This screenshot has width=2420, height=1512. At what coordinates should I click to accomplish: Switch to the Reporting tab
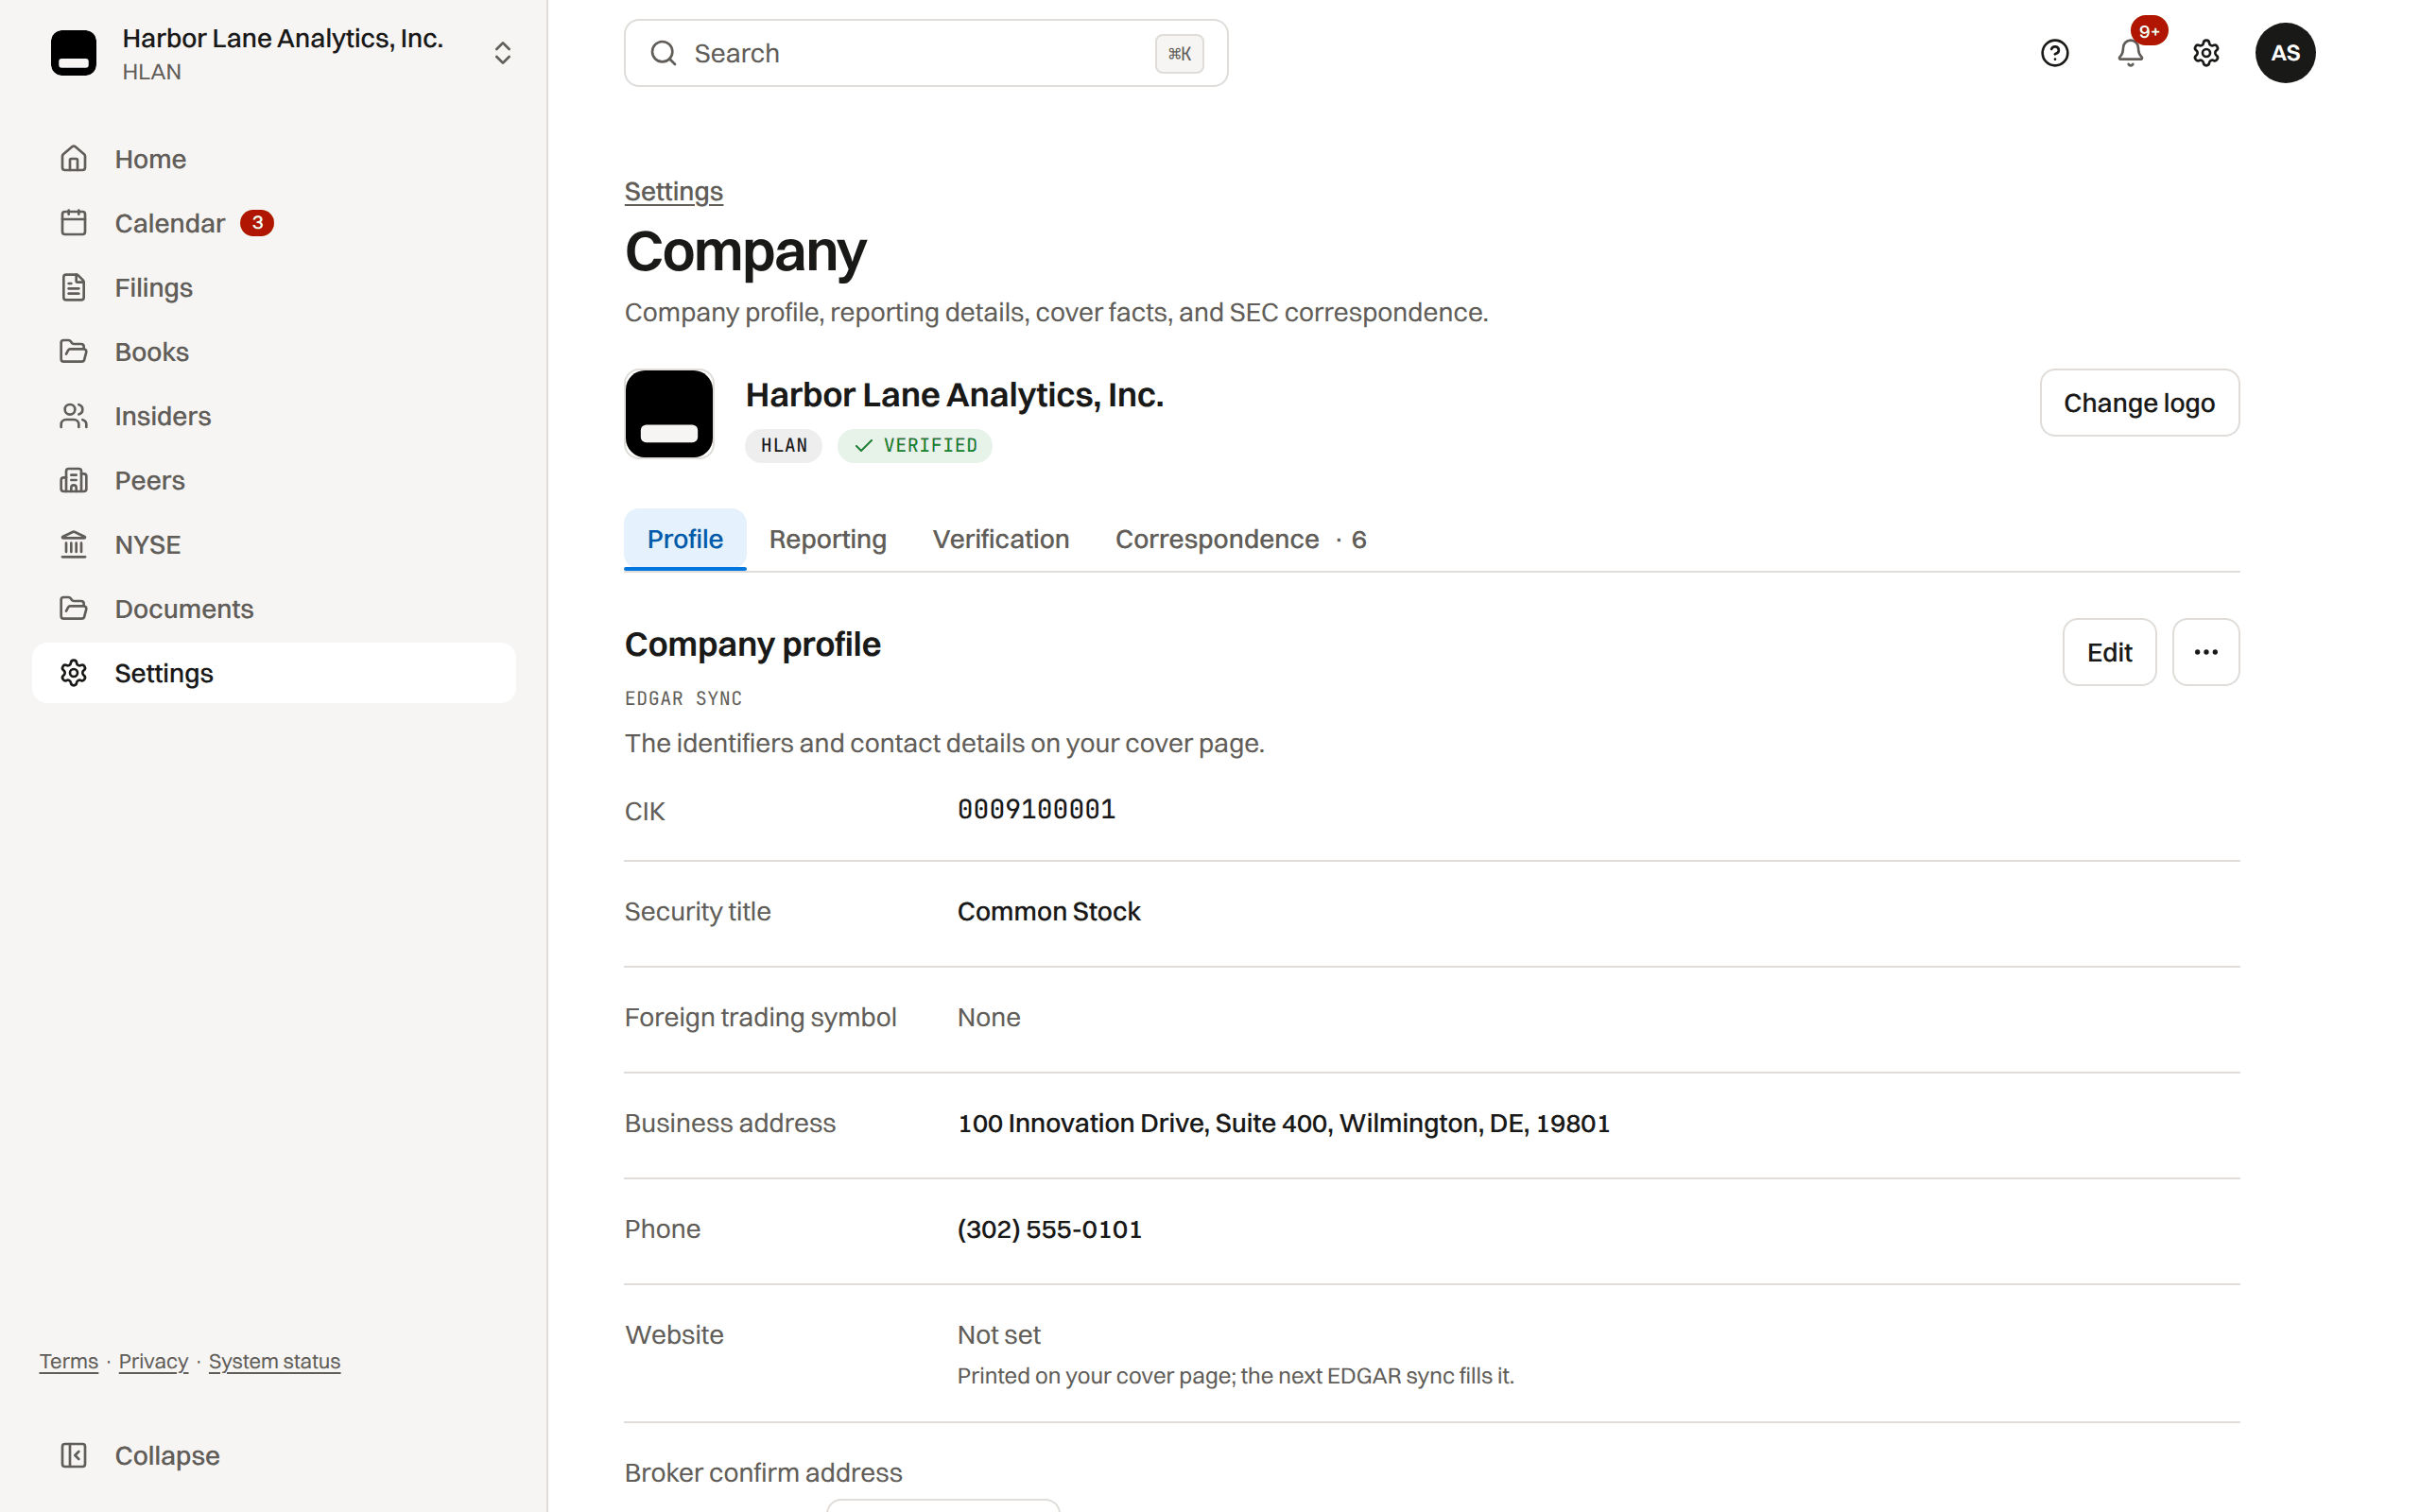point(827,539)
